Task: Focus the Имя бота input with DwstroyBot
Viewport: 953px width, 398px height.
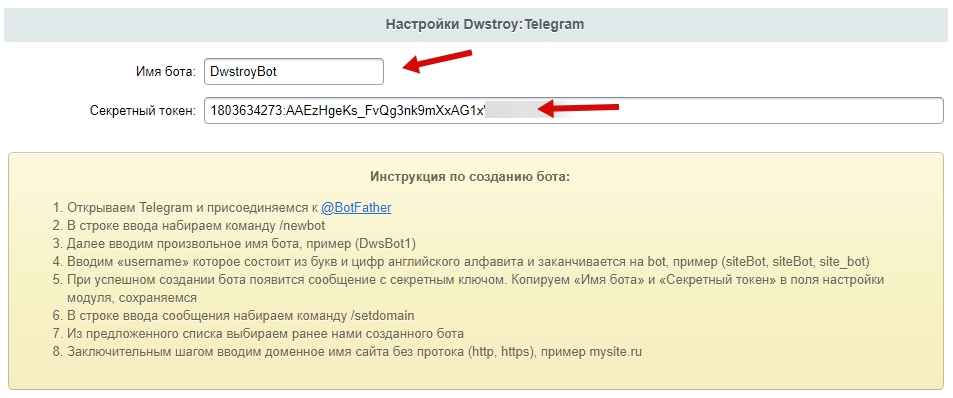Action: pyautogui.click(x=294, y=72)
